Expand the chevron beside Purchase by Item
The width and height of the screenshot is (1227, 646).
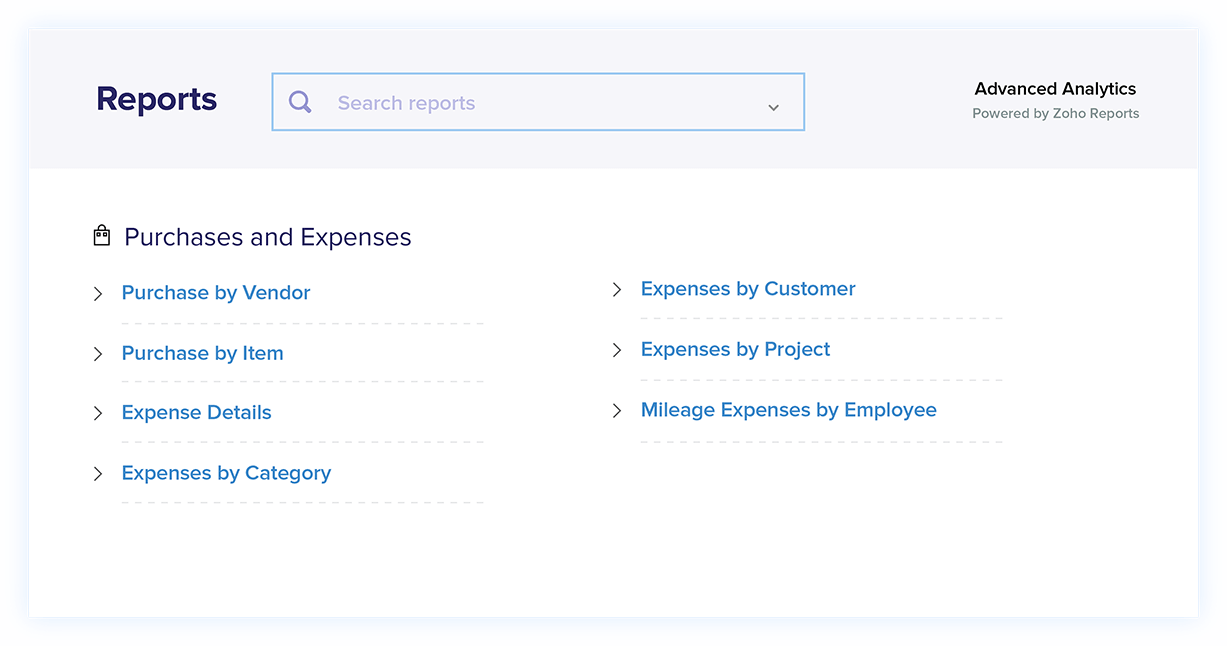98,354
